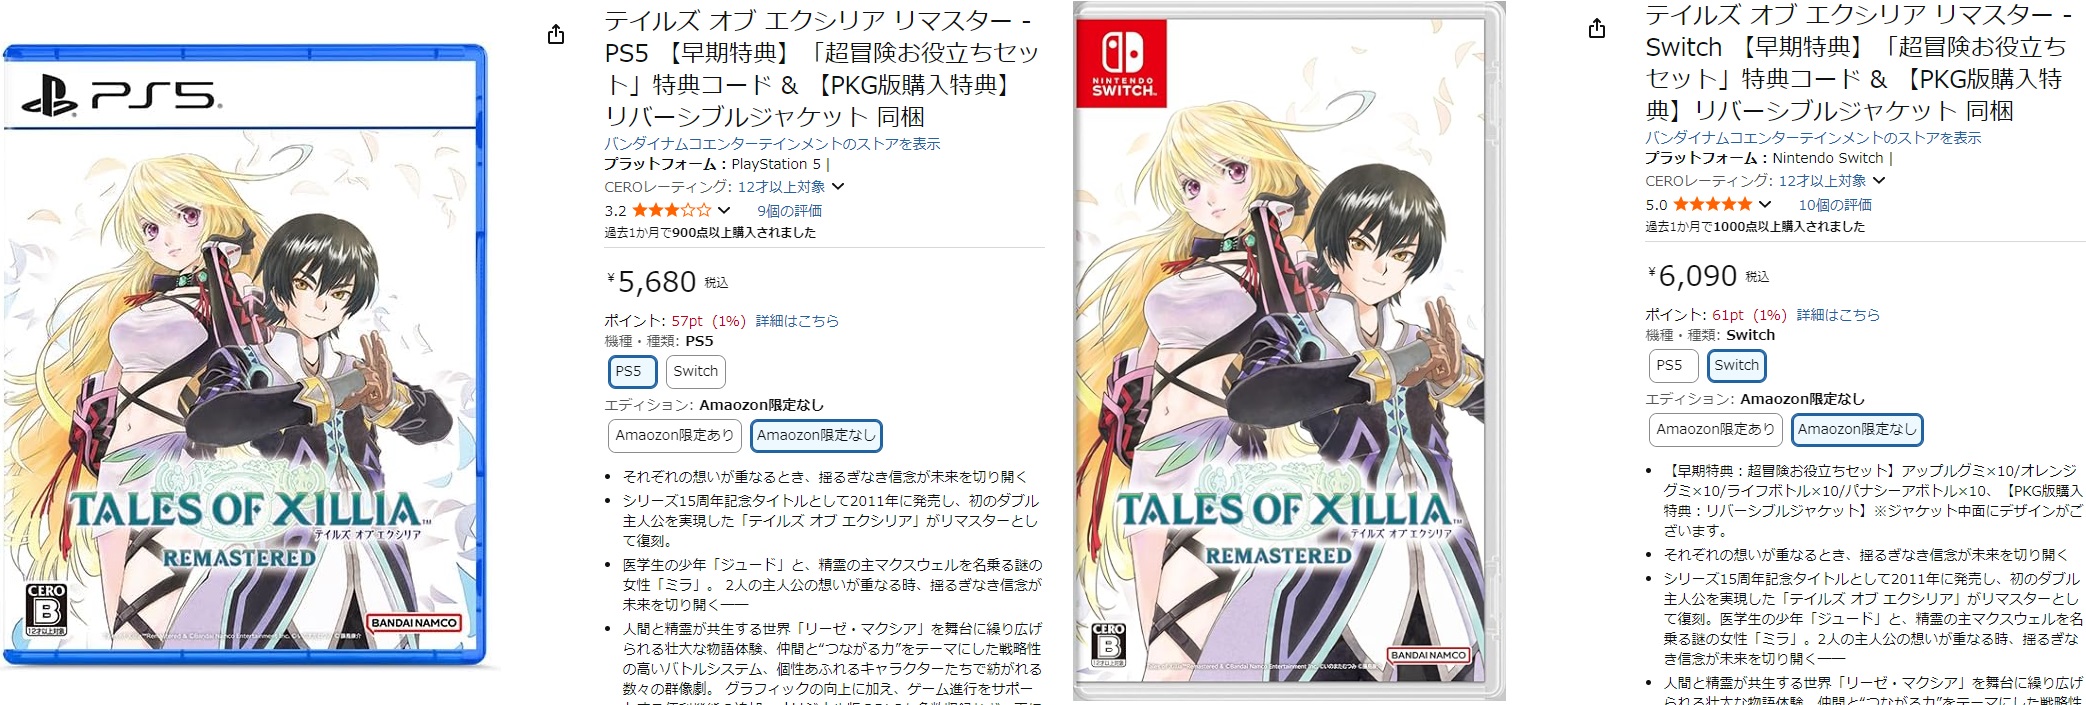The width and height of the screenshot is (2086, 705).
Task: Select Switch platform in the left listing
Action: 695,371
